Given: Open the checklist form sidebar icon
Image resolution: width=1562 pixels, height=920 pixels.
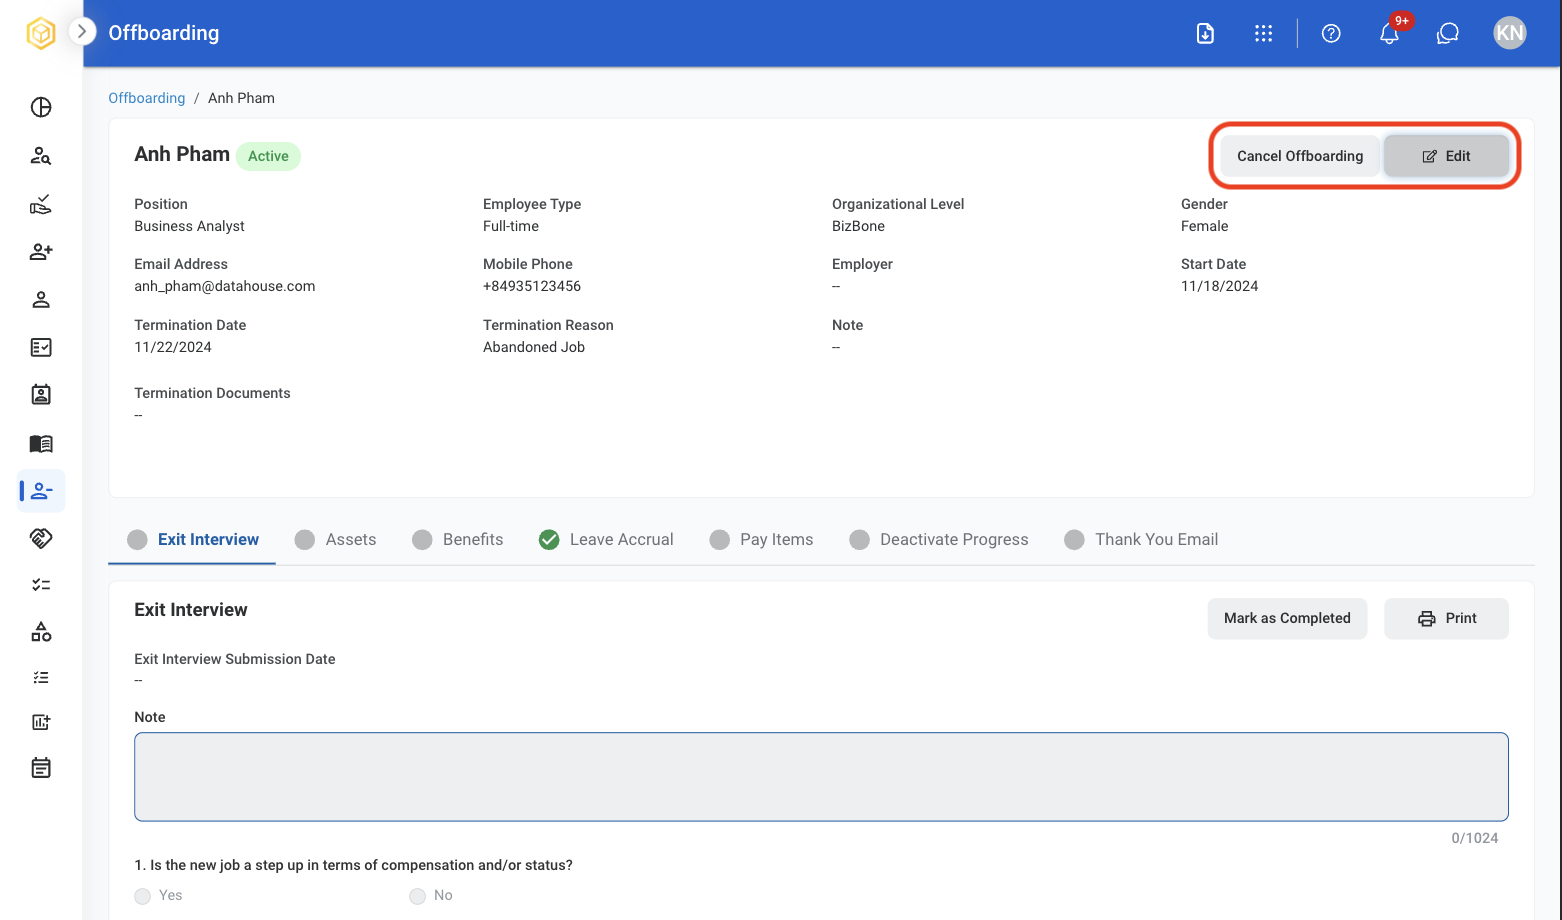Looking at the screenshot, I should point(41,347).
